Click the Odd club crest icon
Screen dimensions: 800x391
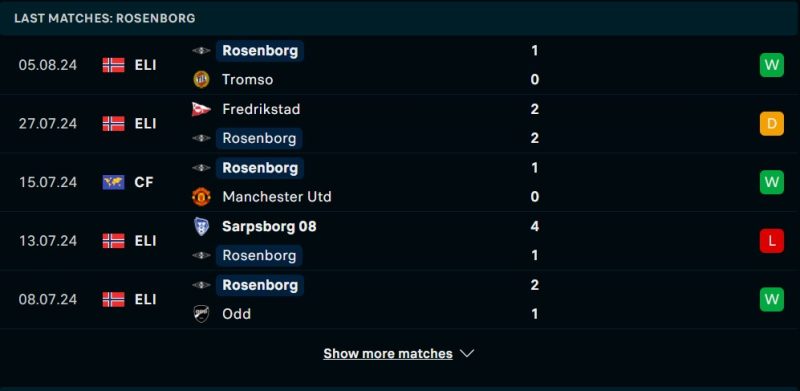point(201,313)
